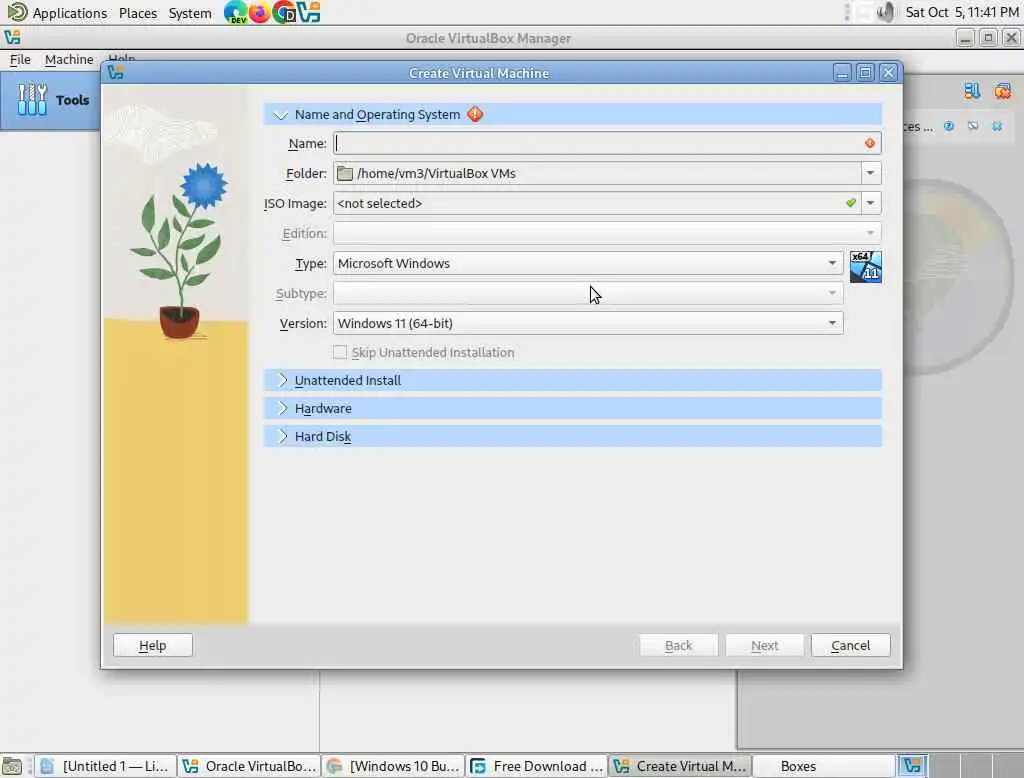Click the Next button
This screenshot has width=1024, height=778.
pyautogui.click(x=764, y=645)
